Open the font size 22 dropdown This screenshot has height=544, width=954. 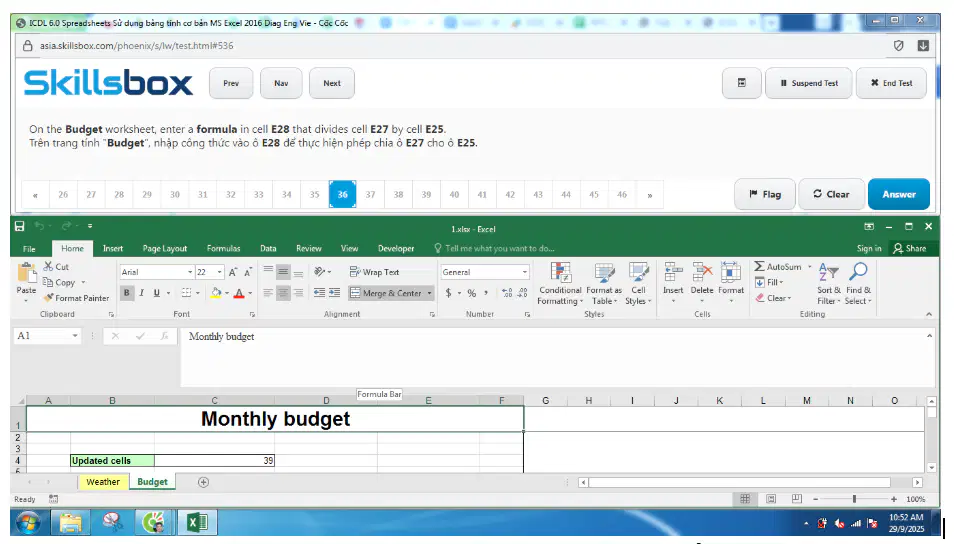(220, 272)
